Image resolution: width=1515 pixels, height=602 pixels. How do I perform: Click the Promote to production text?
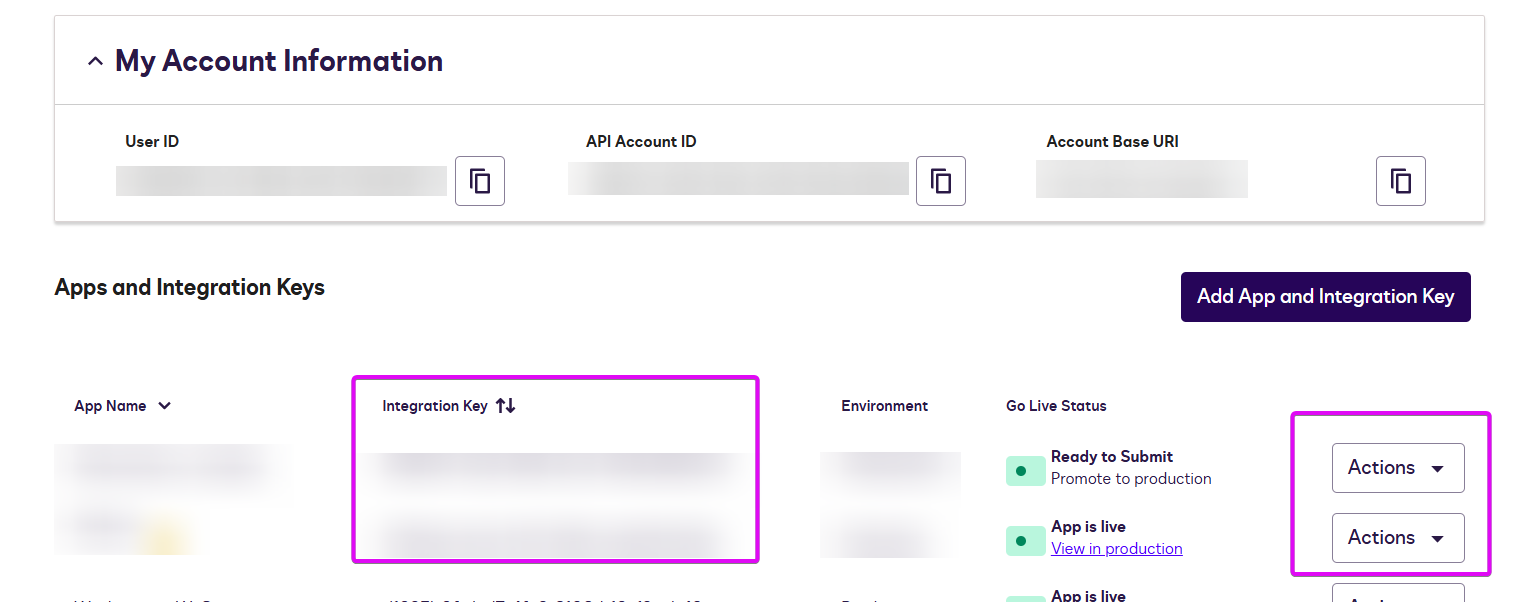[1130, 478]
